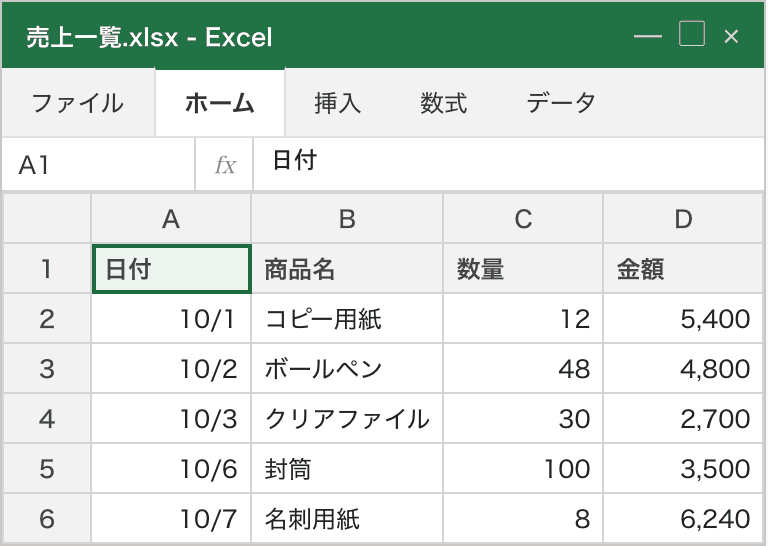Select the amount cell 6,240

pos(683,518)
